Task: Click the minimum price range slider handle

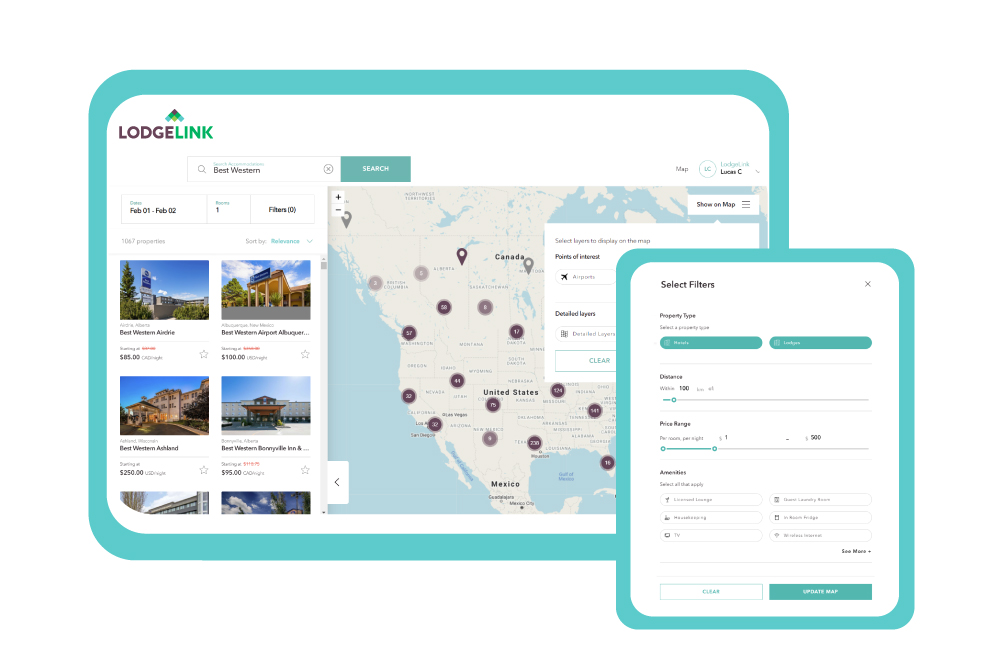Action: click(x=661, y=449)
